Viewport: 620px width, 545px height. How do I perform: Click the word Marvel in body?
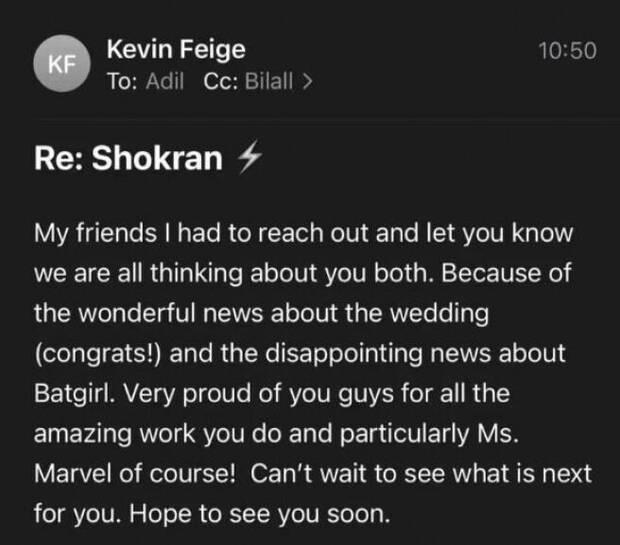coord(74,473)
